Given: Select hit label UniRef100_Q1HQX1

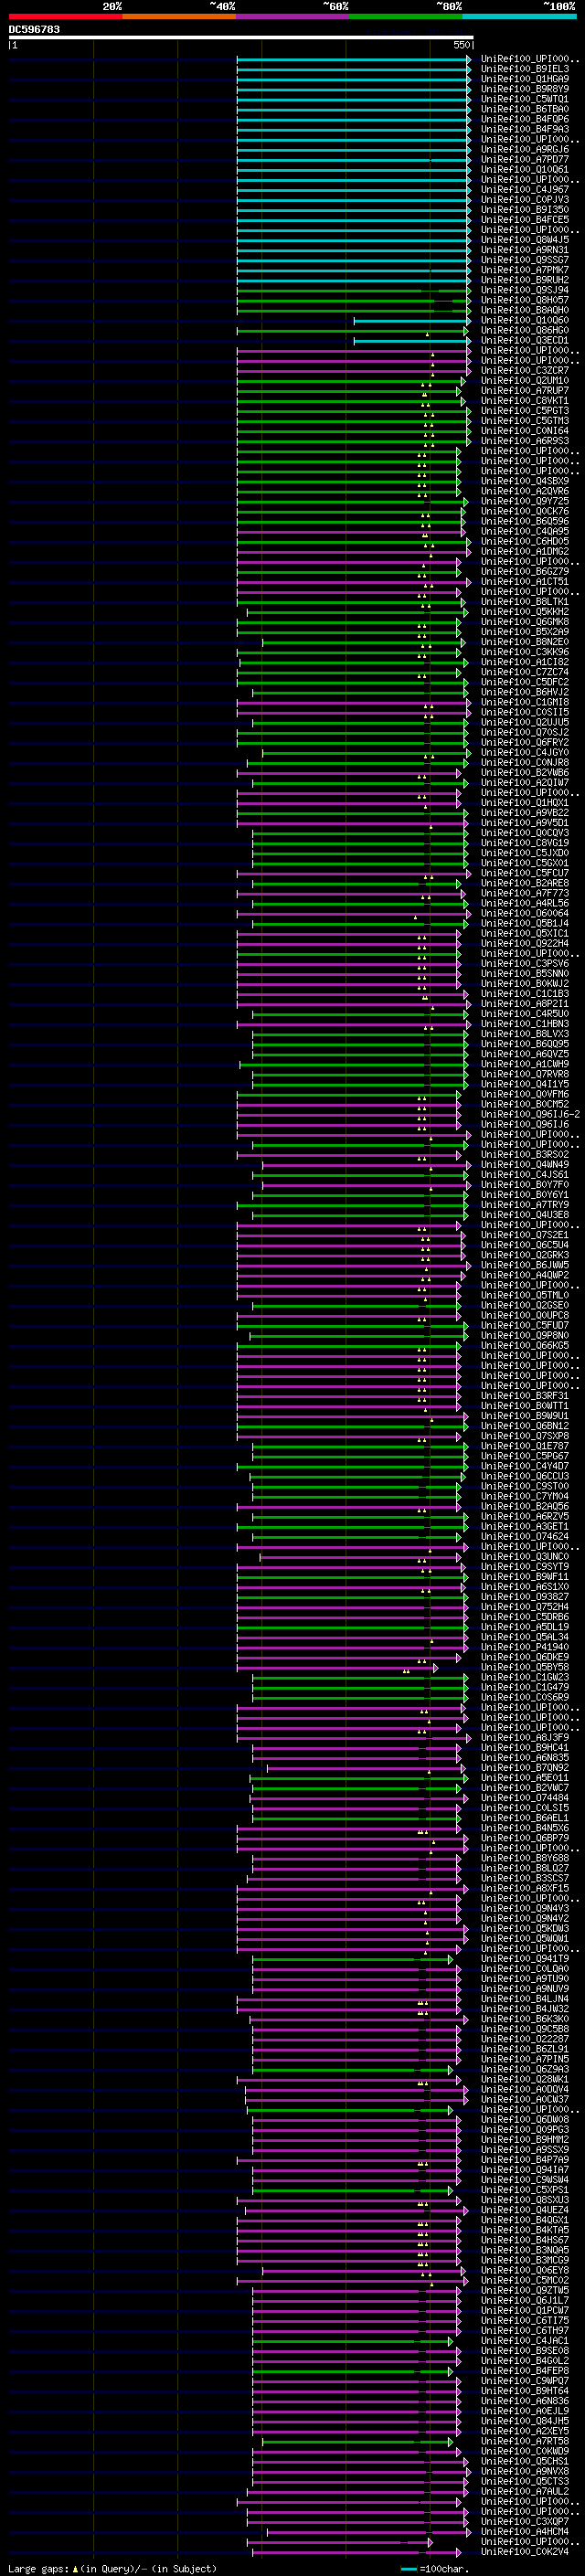Looking at the screenshot, I should click(525, 802).
